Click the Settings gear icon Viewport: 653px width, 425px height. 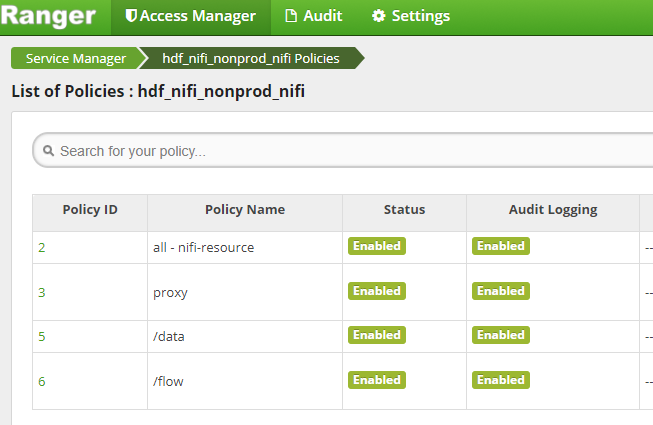[x=378, y=17]
